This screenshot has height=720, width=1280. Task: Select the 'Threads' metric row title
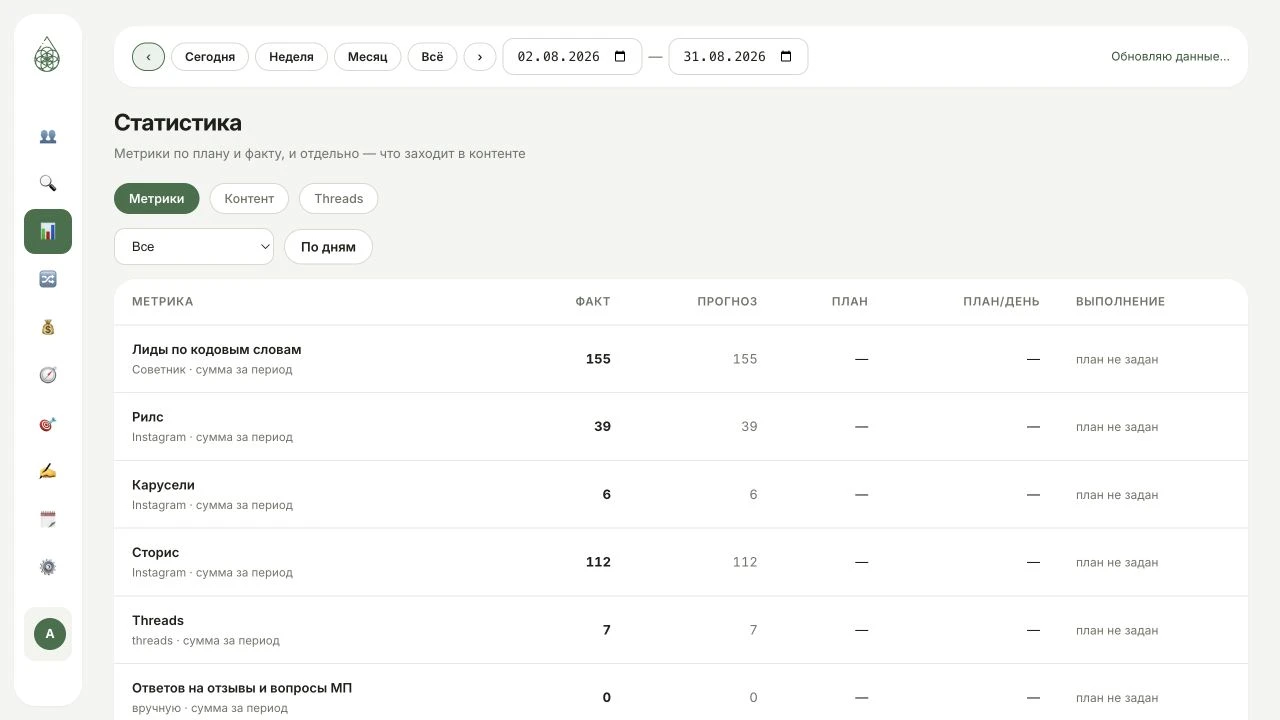click(158, 621)
